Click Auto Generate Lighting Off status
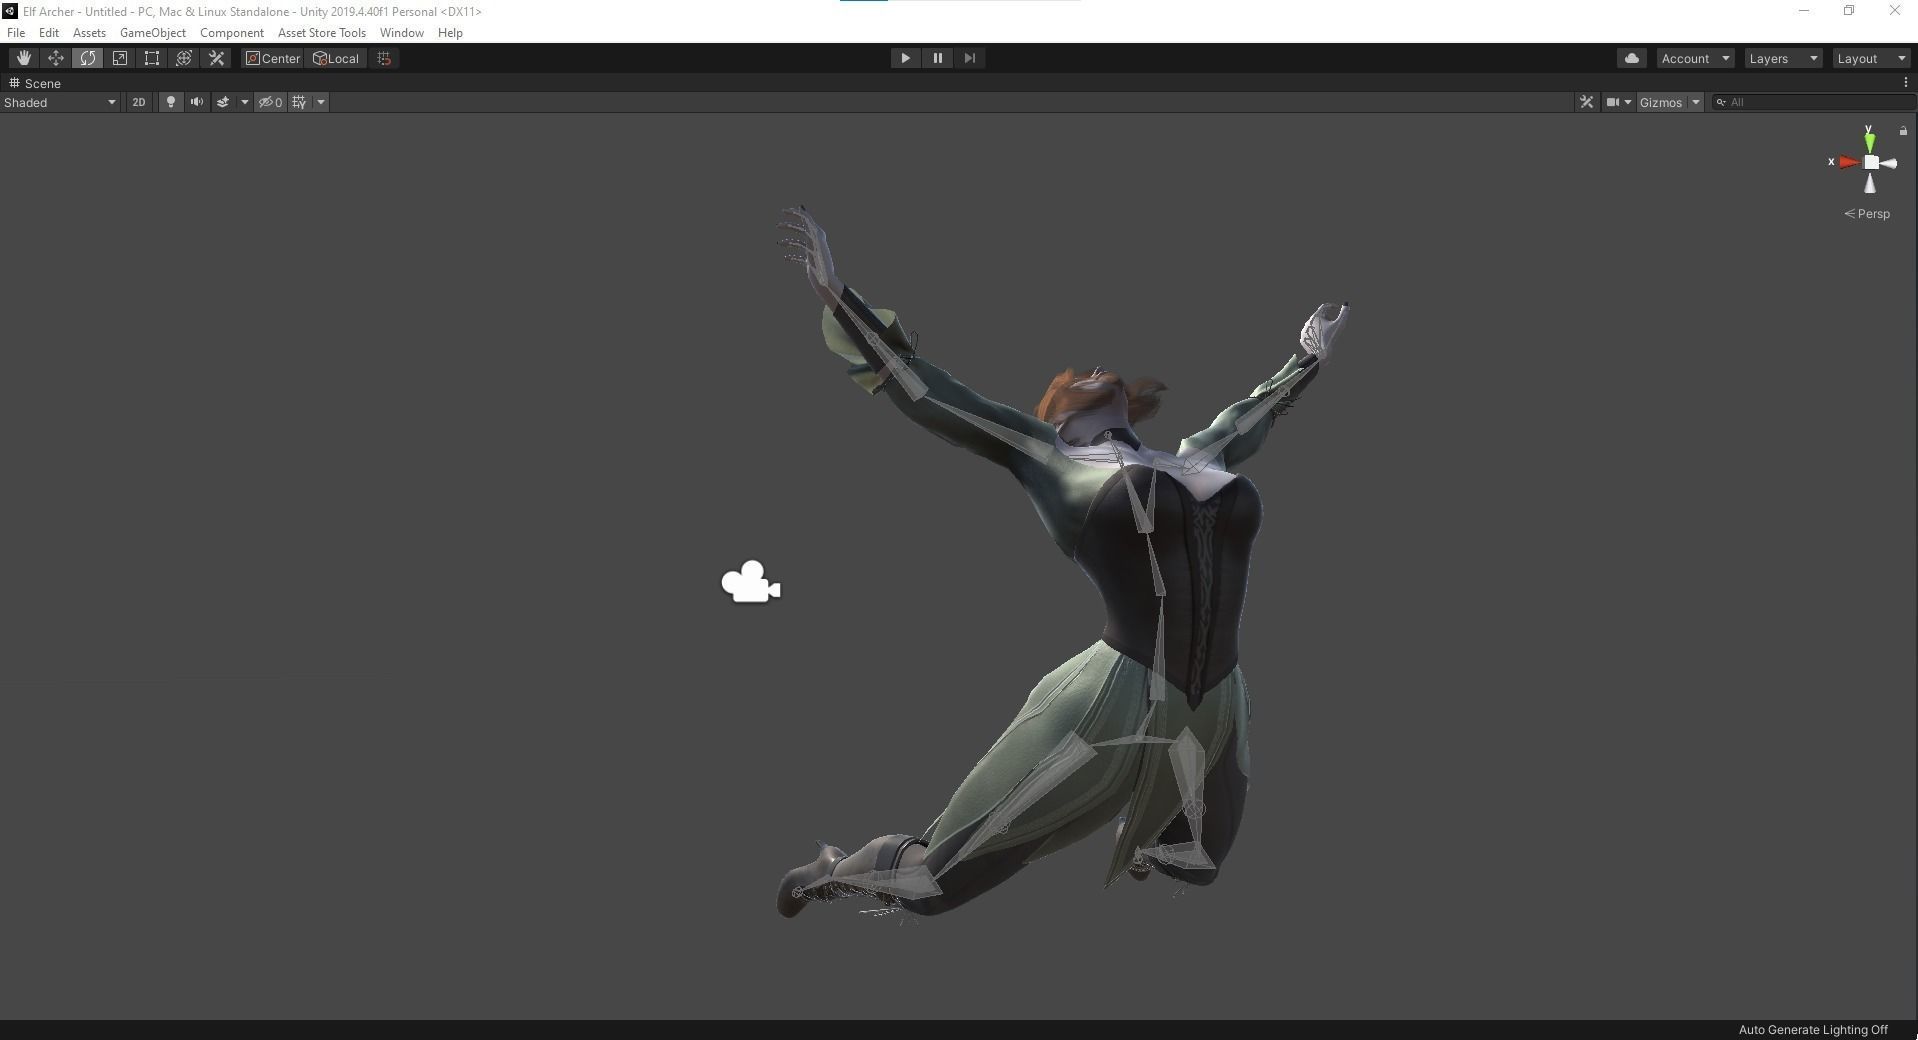This screenshot has width=1918, height=1040. 1813,1030
